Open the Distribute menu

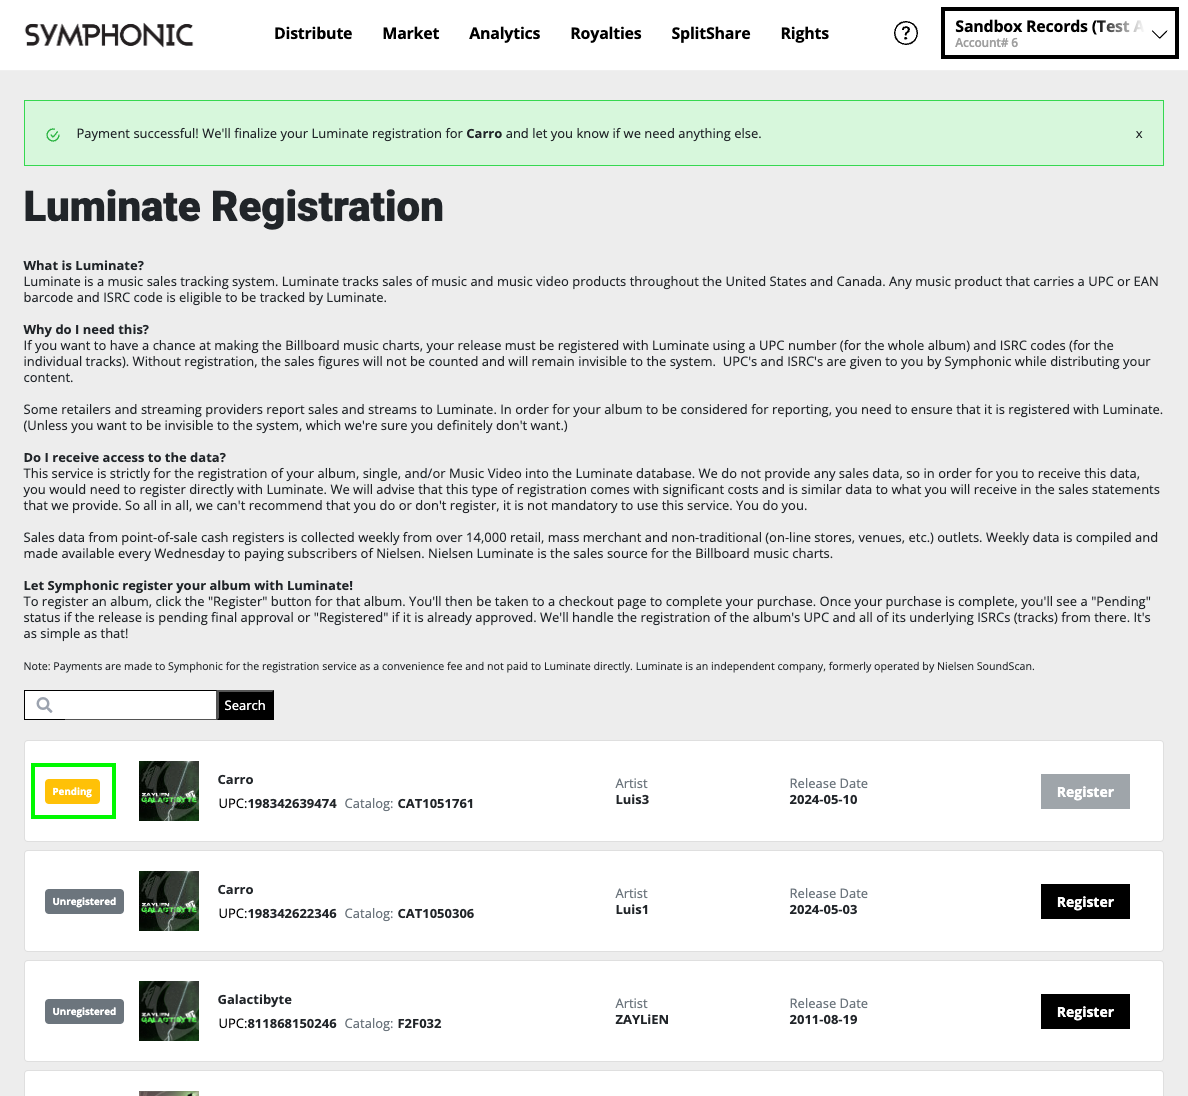pyautogui.click(x=313, y=33)
